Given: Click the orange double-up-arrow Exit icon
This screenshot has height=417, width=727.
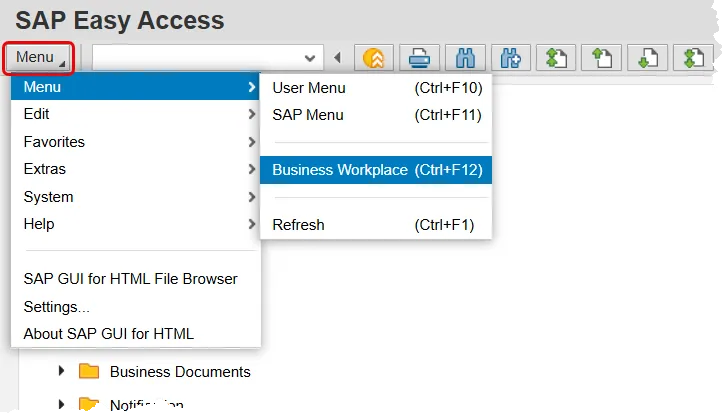Looking at the screenshot, I should tap(374, 58).
